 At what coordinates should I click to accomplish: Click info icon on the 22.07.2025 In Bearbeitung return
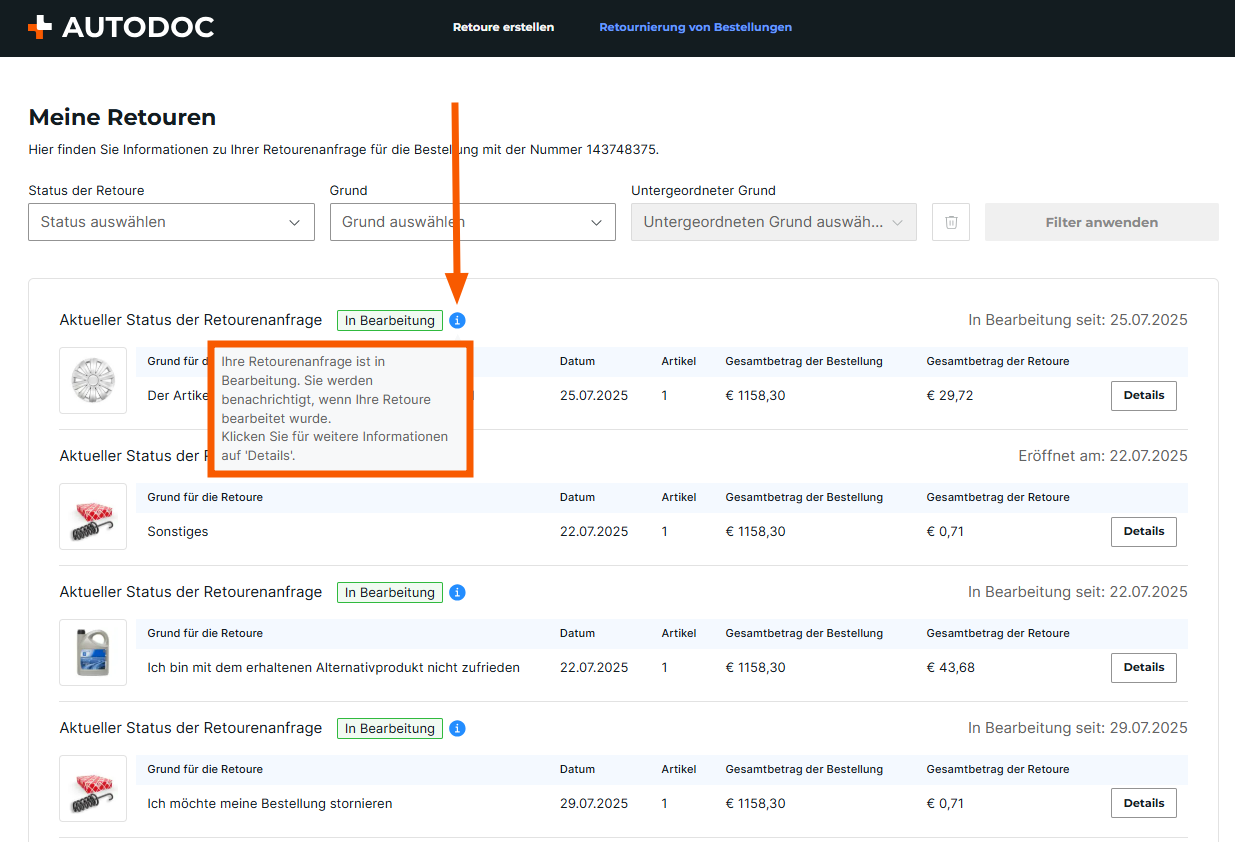[x=457, y=592]
